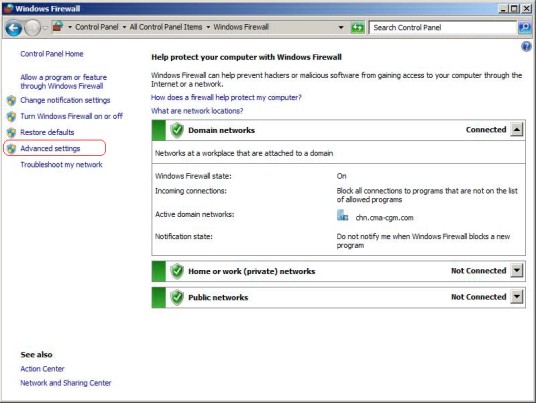
Task: Open Turn Windows Firewall on or off
Action: tap(71, 117)
